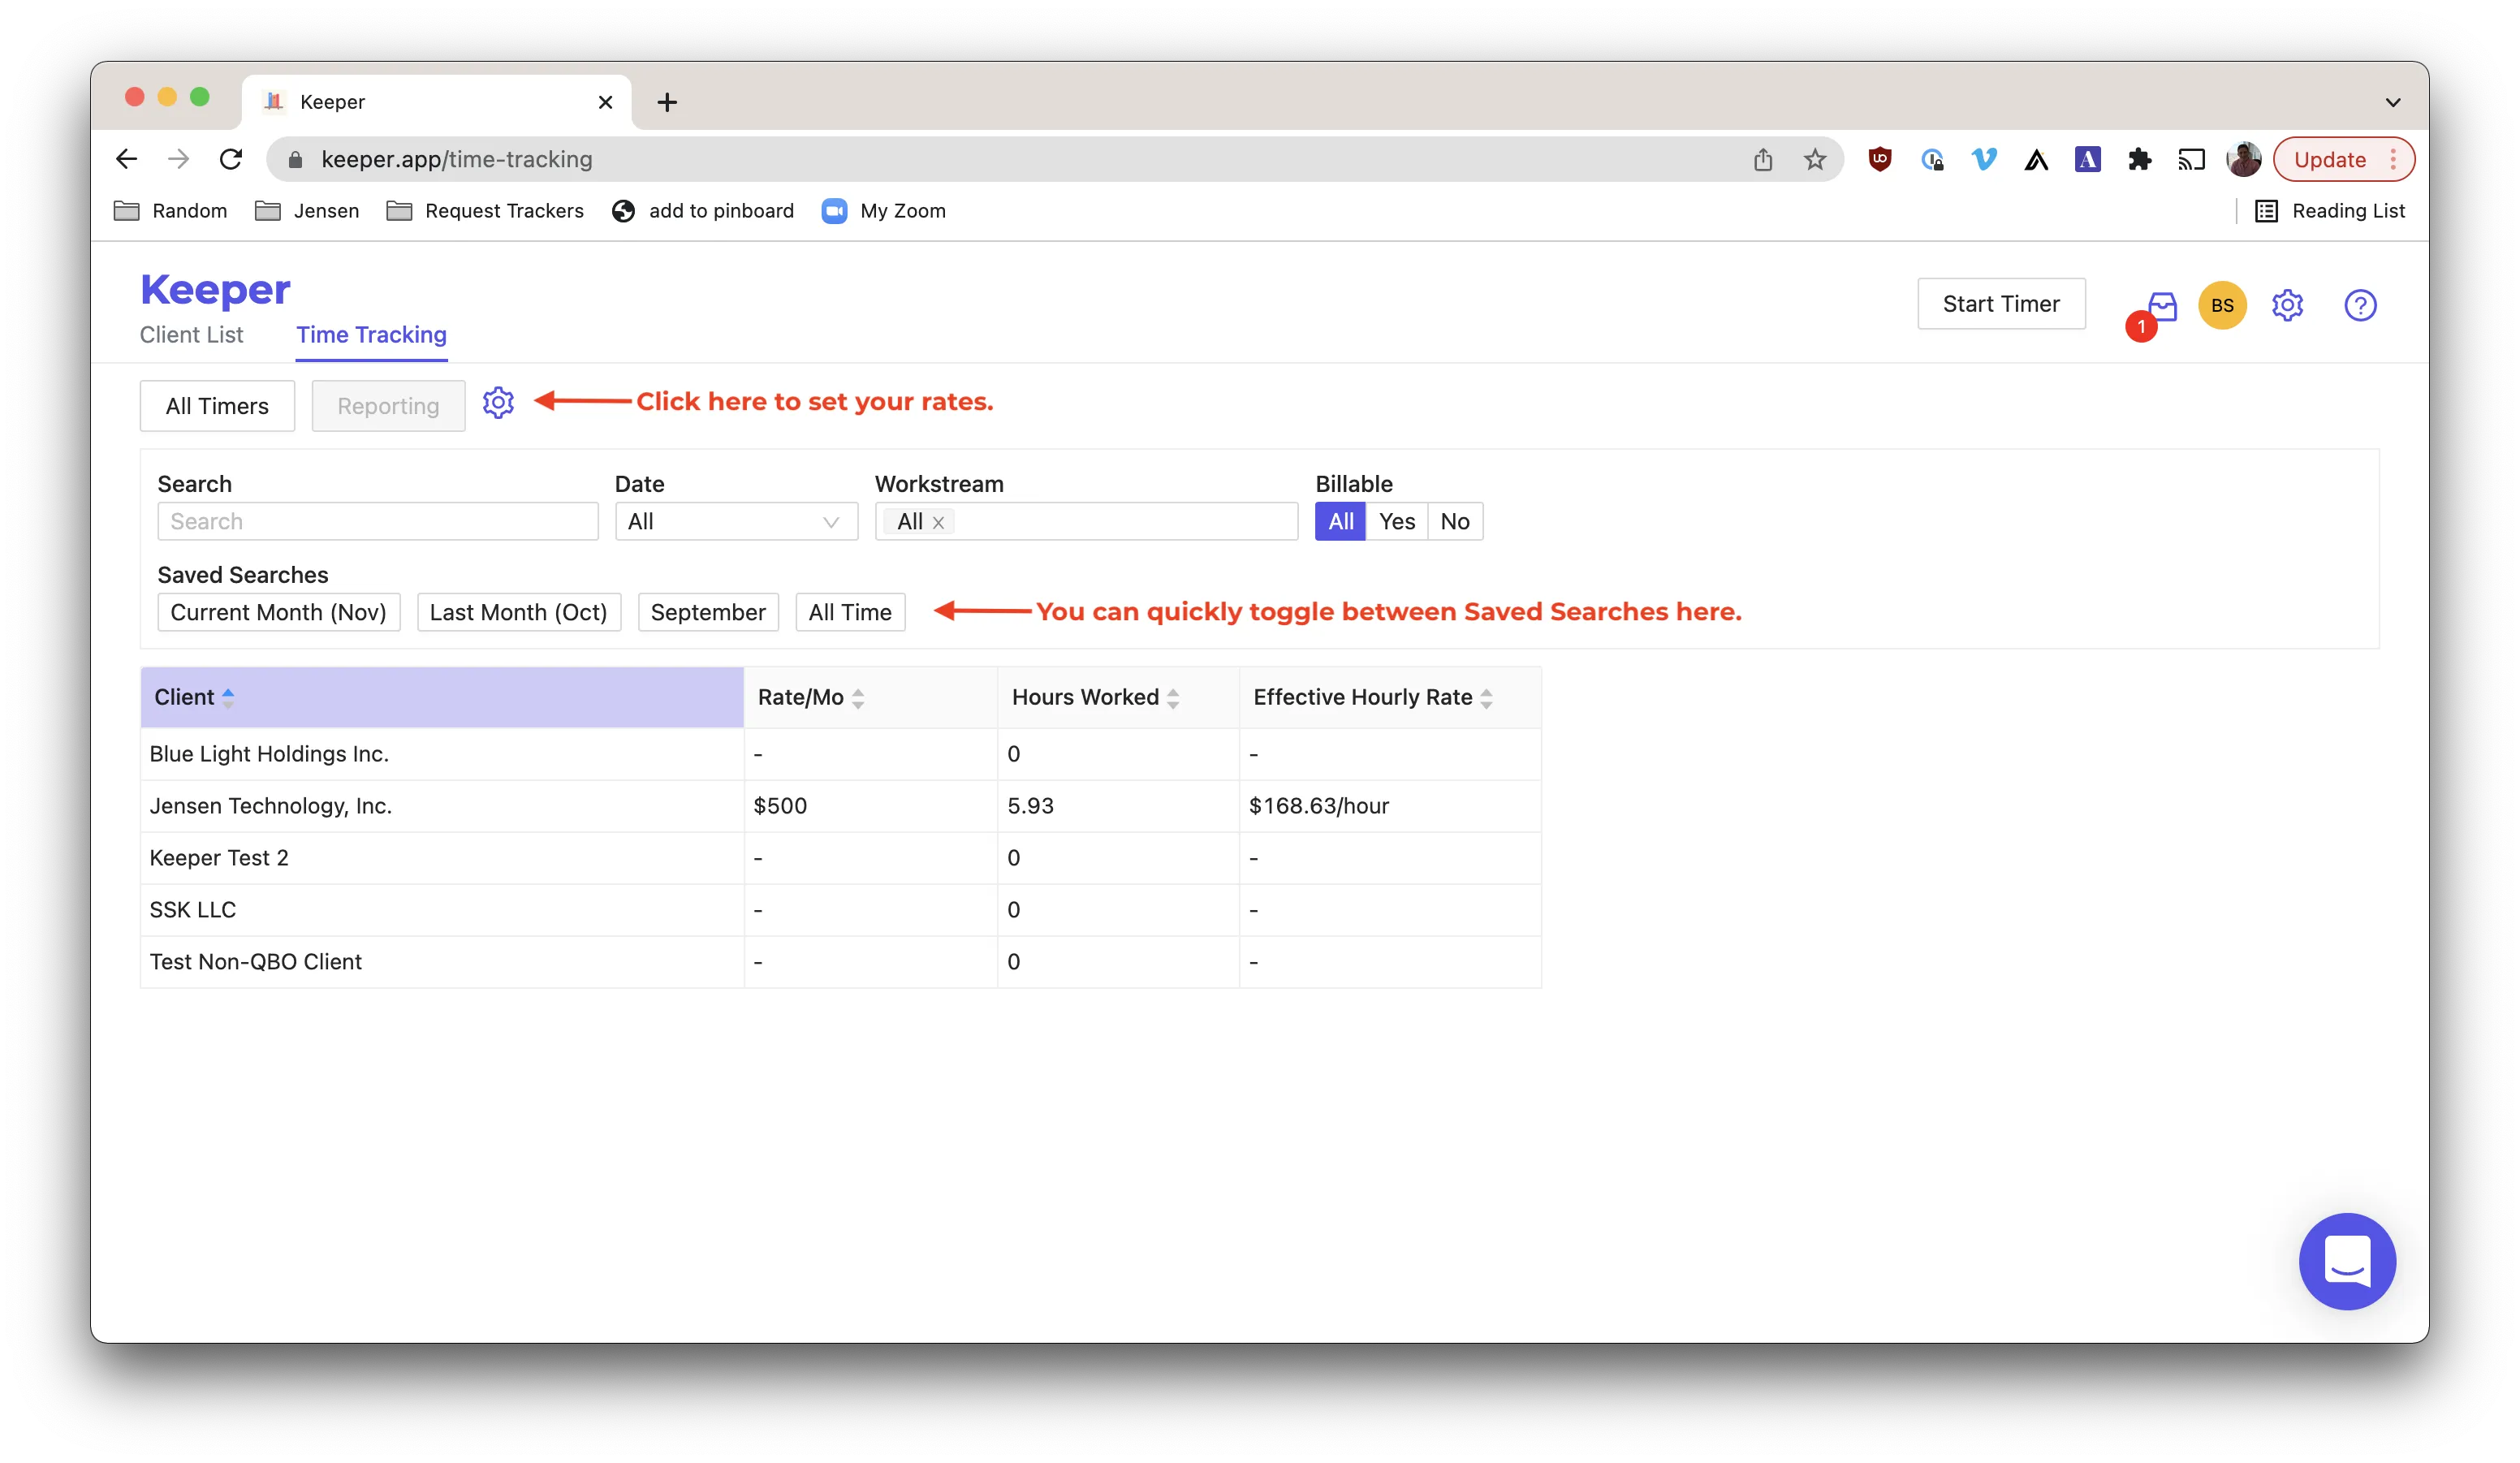Sort by Effective Hourly Rate column
The image size is (2520, 1463).
click(x=1390, y=697)
